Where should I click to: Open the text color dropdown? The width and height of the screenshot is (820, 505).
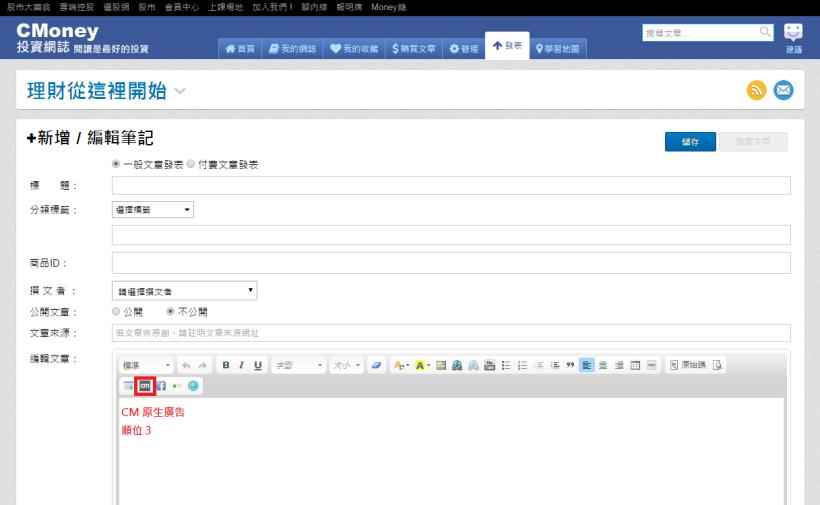402,365
